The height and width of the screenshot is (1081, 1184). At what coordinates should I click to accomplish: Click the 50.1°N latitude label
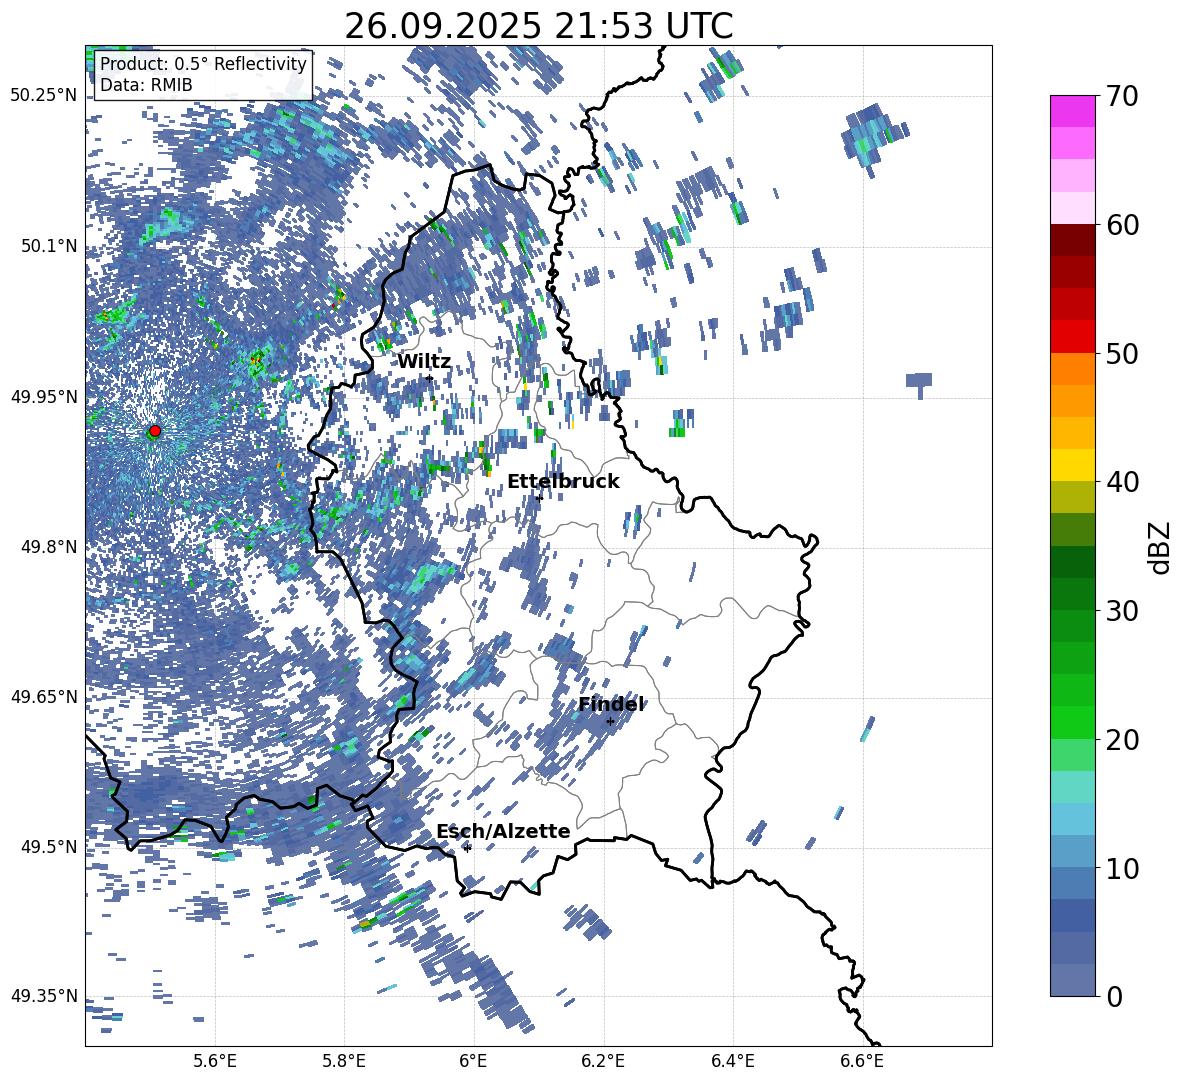pyautogui.click(x=50, y=246)
